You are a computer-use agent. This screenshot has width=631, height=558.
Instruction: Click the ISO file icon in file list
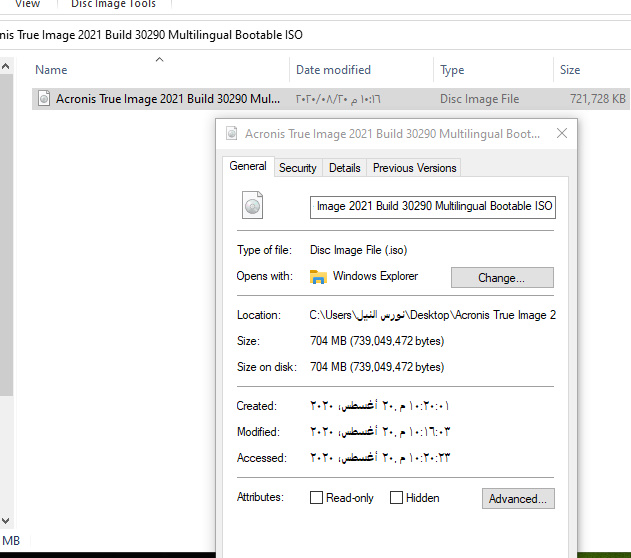(43, 99)
